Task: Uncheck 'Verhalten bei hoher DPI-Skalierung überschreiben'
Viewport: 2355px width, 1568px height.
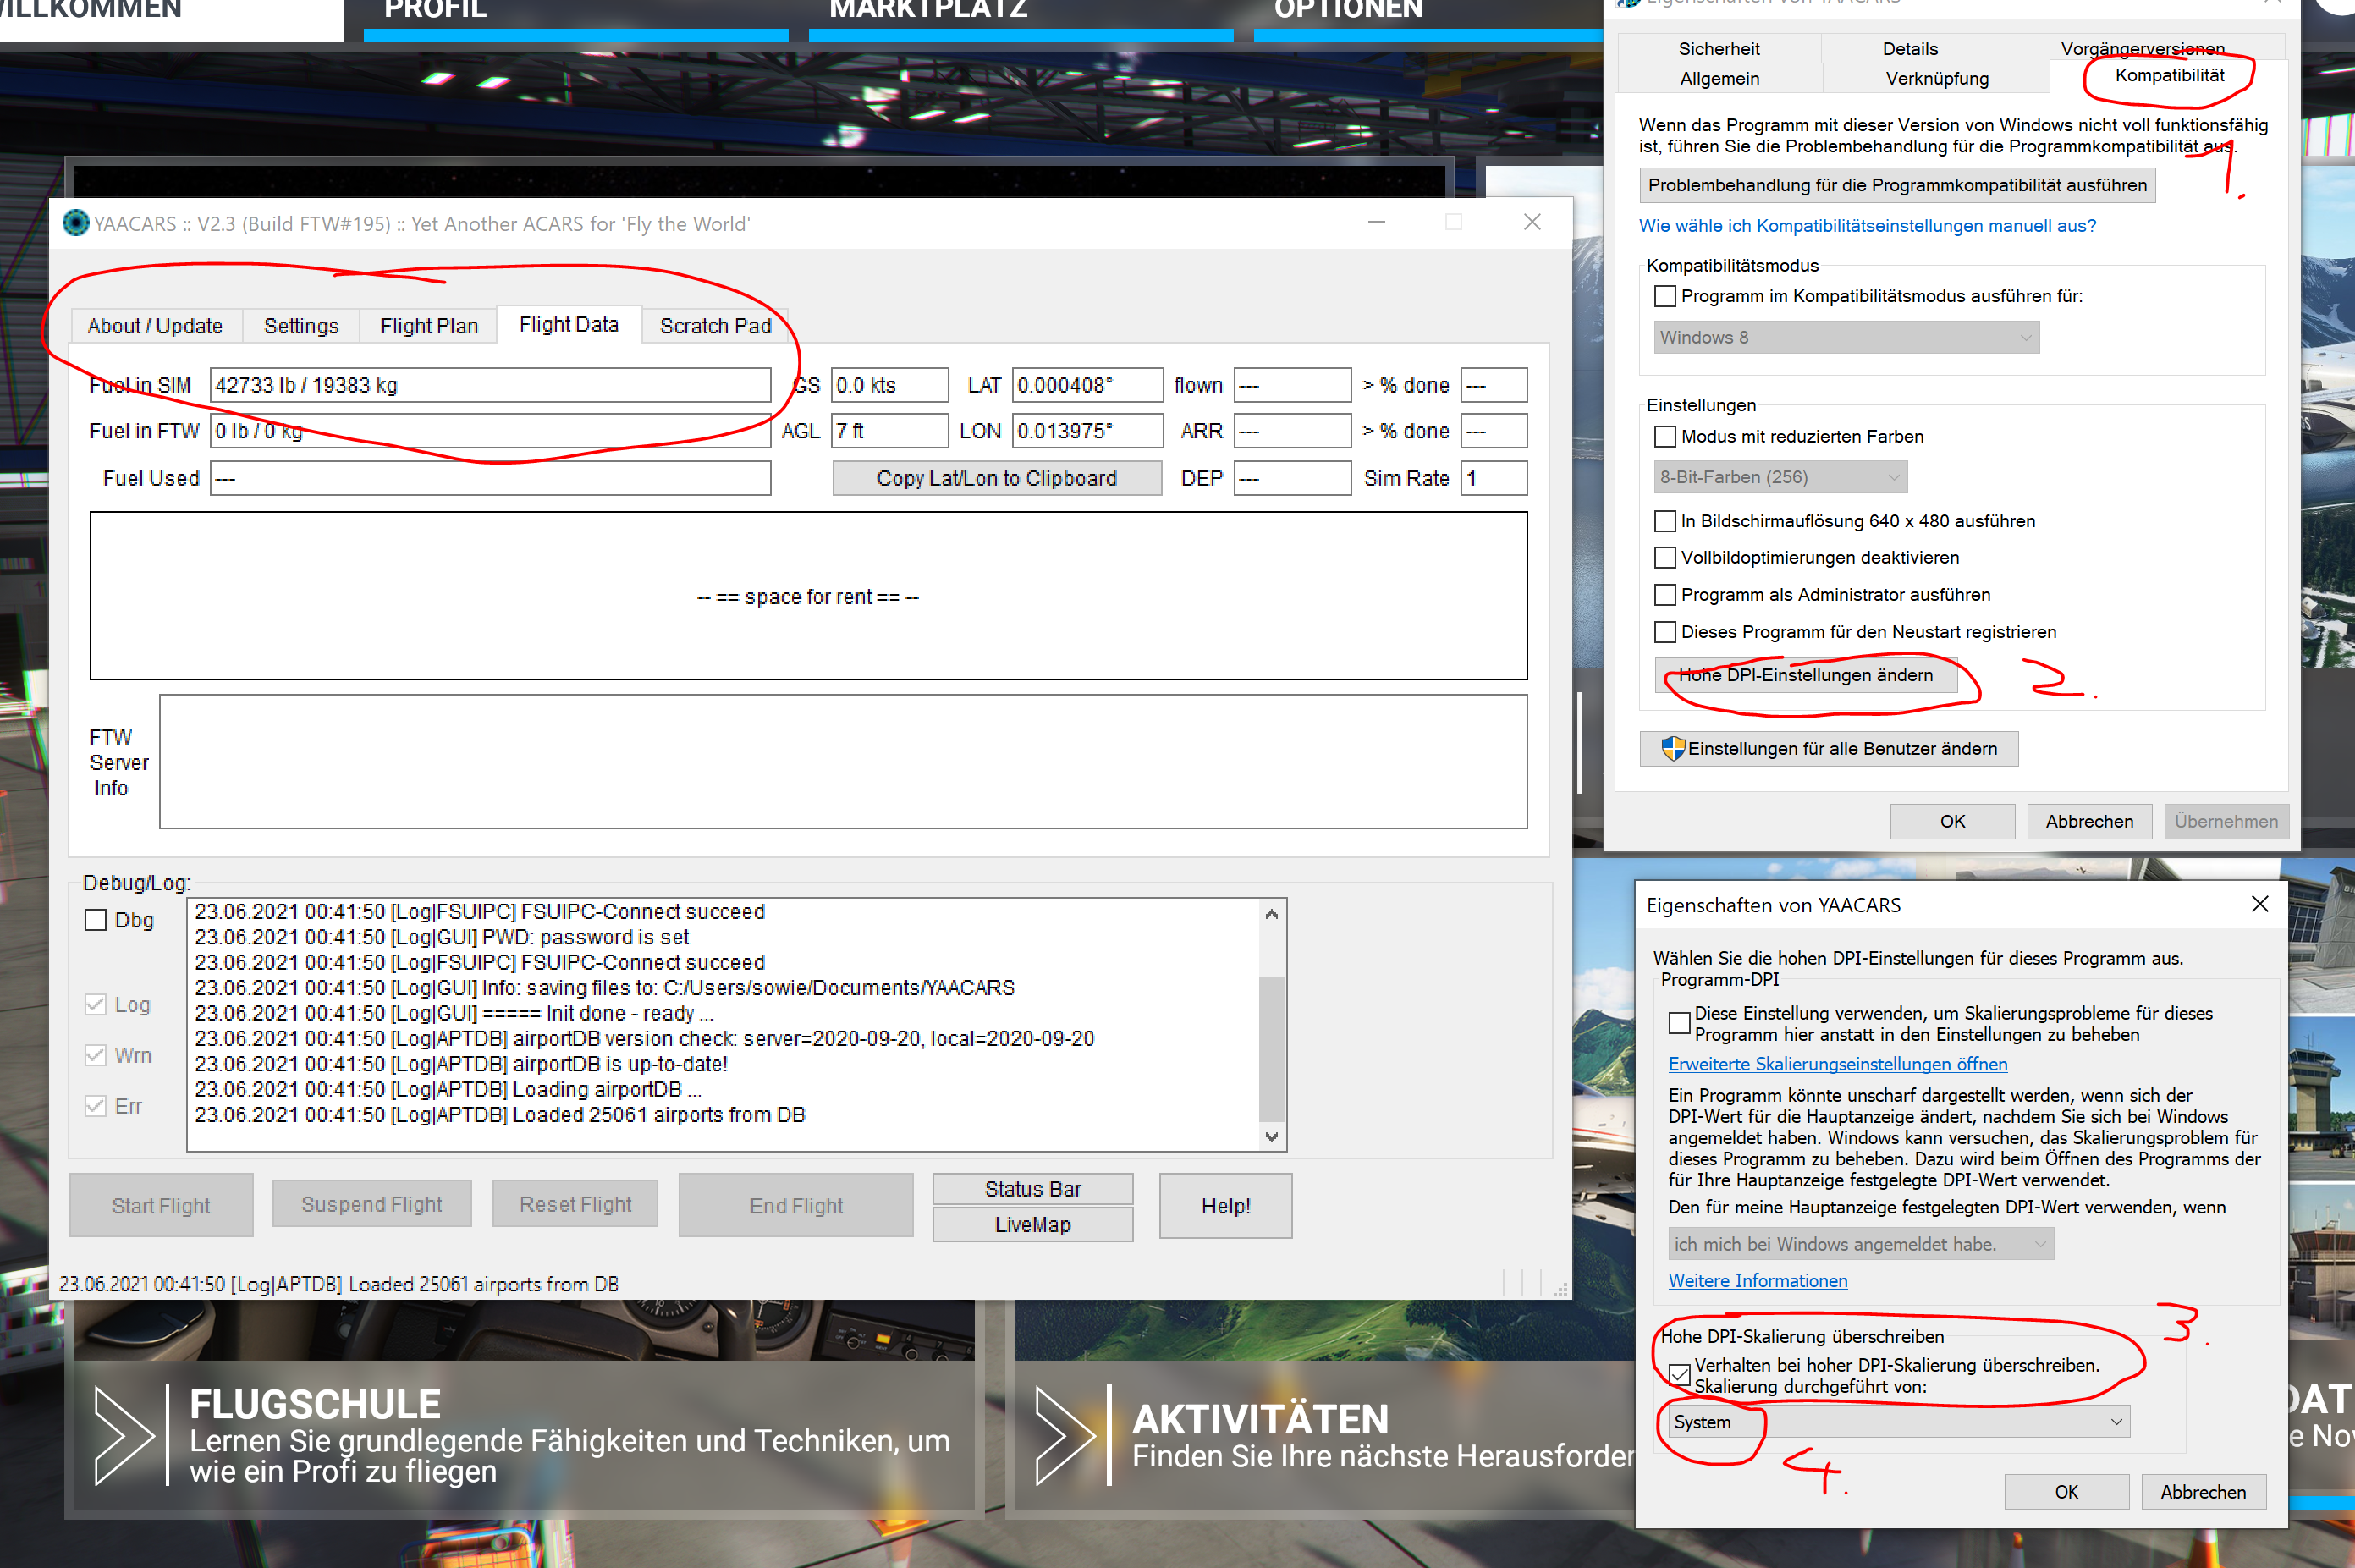Action: click(x=1680, y=1375)
